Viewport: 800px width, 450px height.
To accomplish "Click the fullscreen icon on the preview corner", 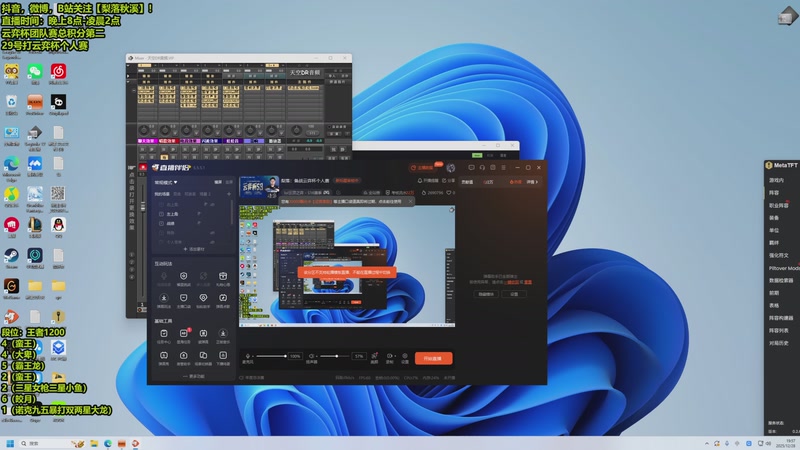I will tap(451, 210).
